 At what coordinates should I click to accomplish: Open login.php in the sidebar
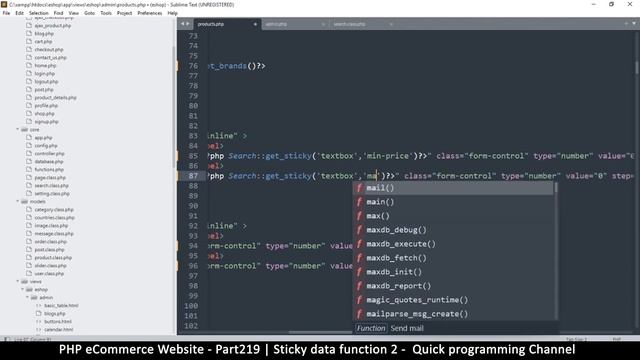point(44,73)
